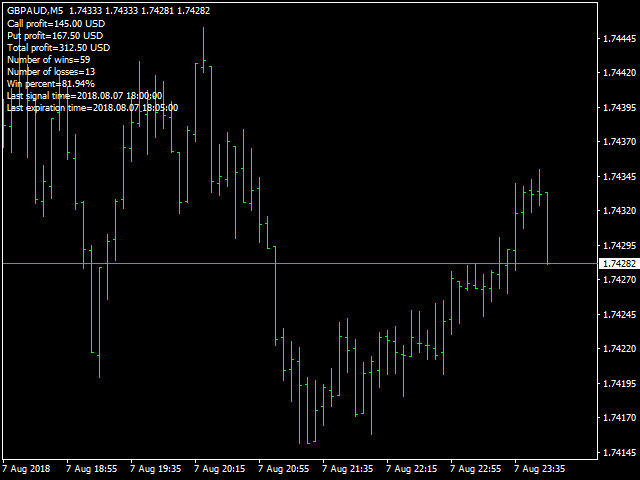Click the 1.74145 price scale label
The image size is (640, 480).
[620, 453]
